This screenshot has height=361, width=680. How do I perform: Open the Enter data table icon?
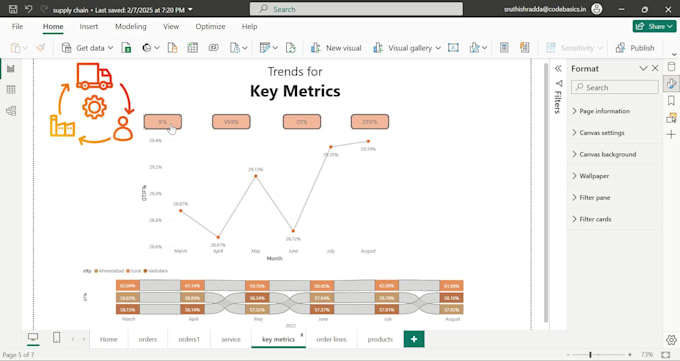point(193,48)
